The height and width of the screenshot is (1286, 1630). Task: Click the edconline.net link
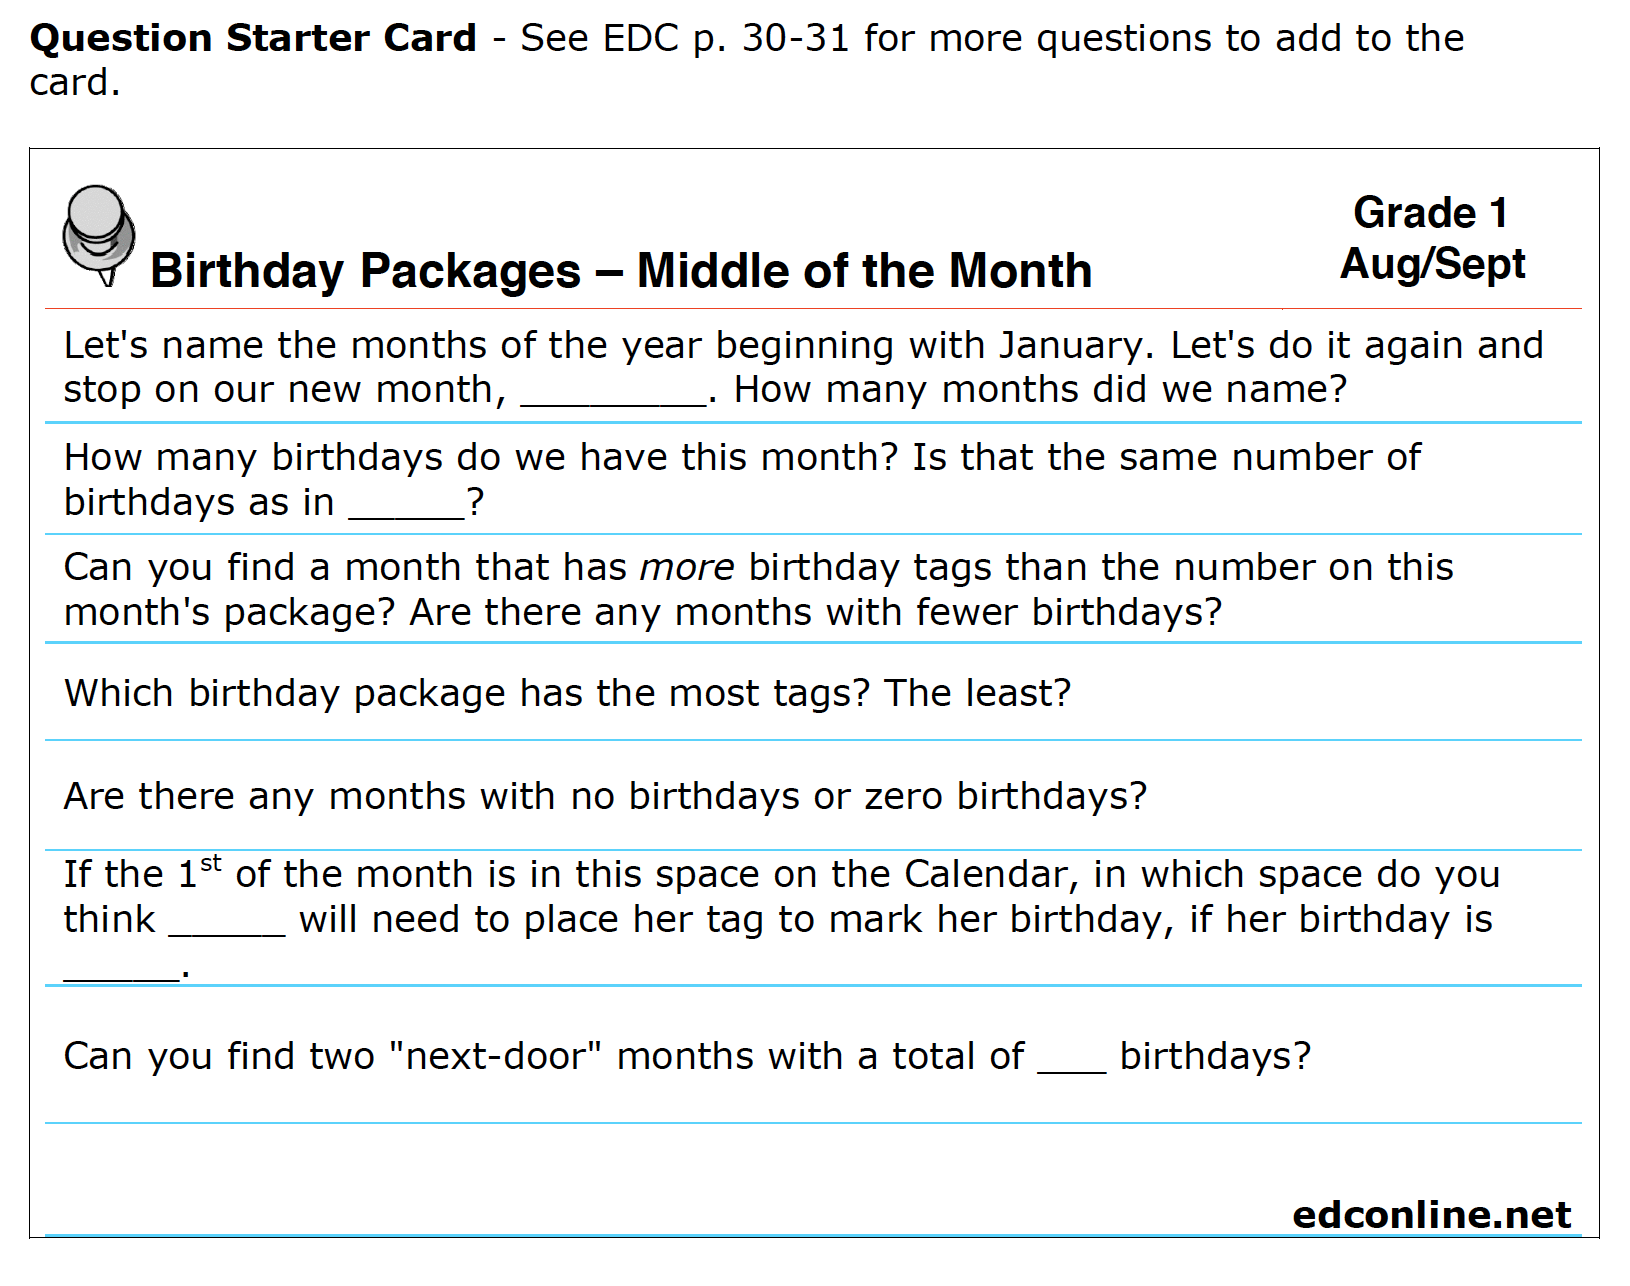(1431, 1214)
